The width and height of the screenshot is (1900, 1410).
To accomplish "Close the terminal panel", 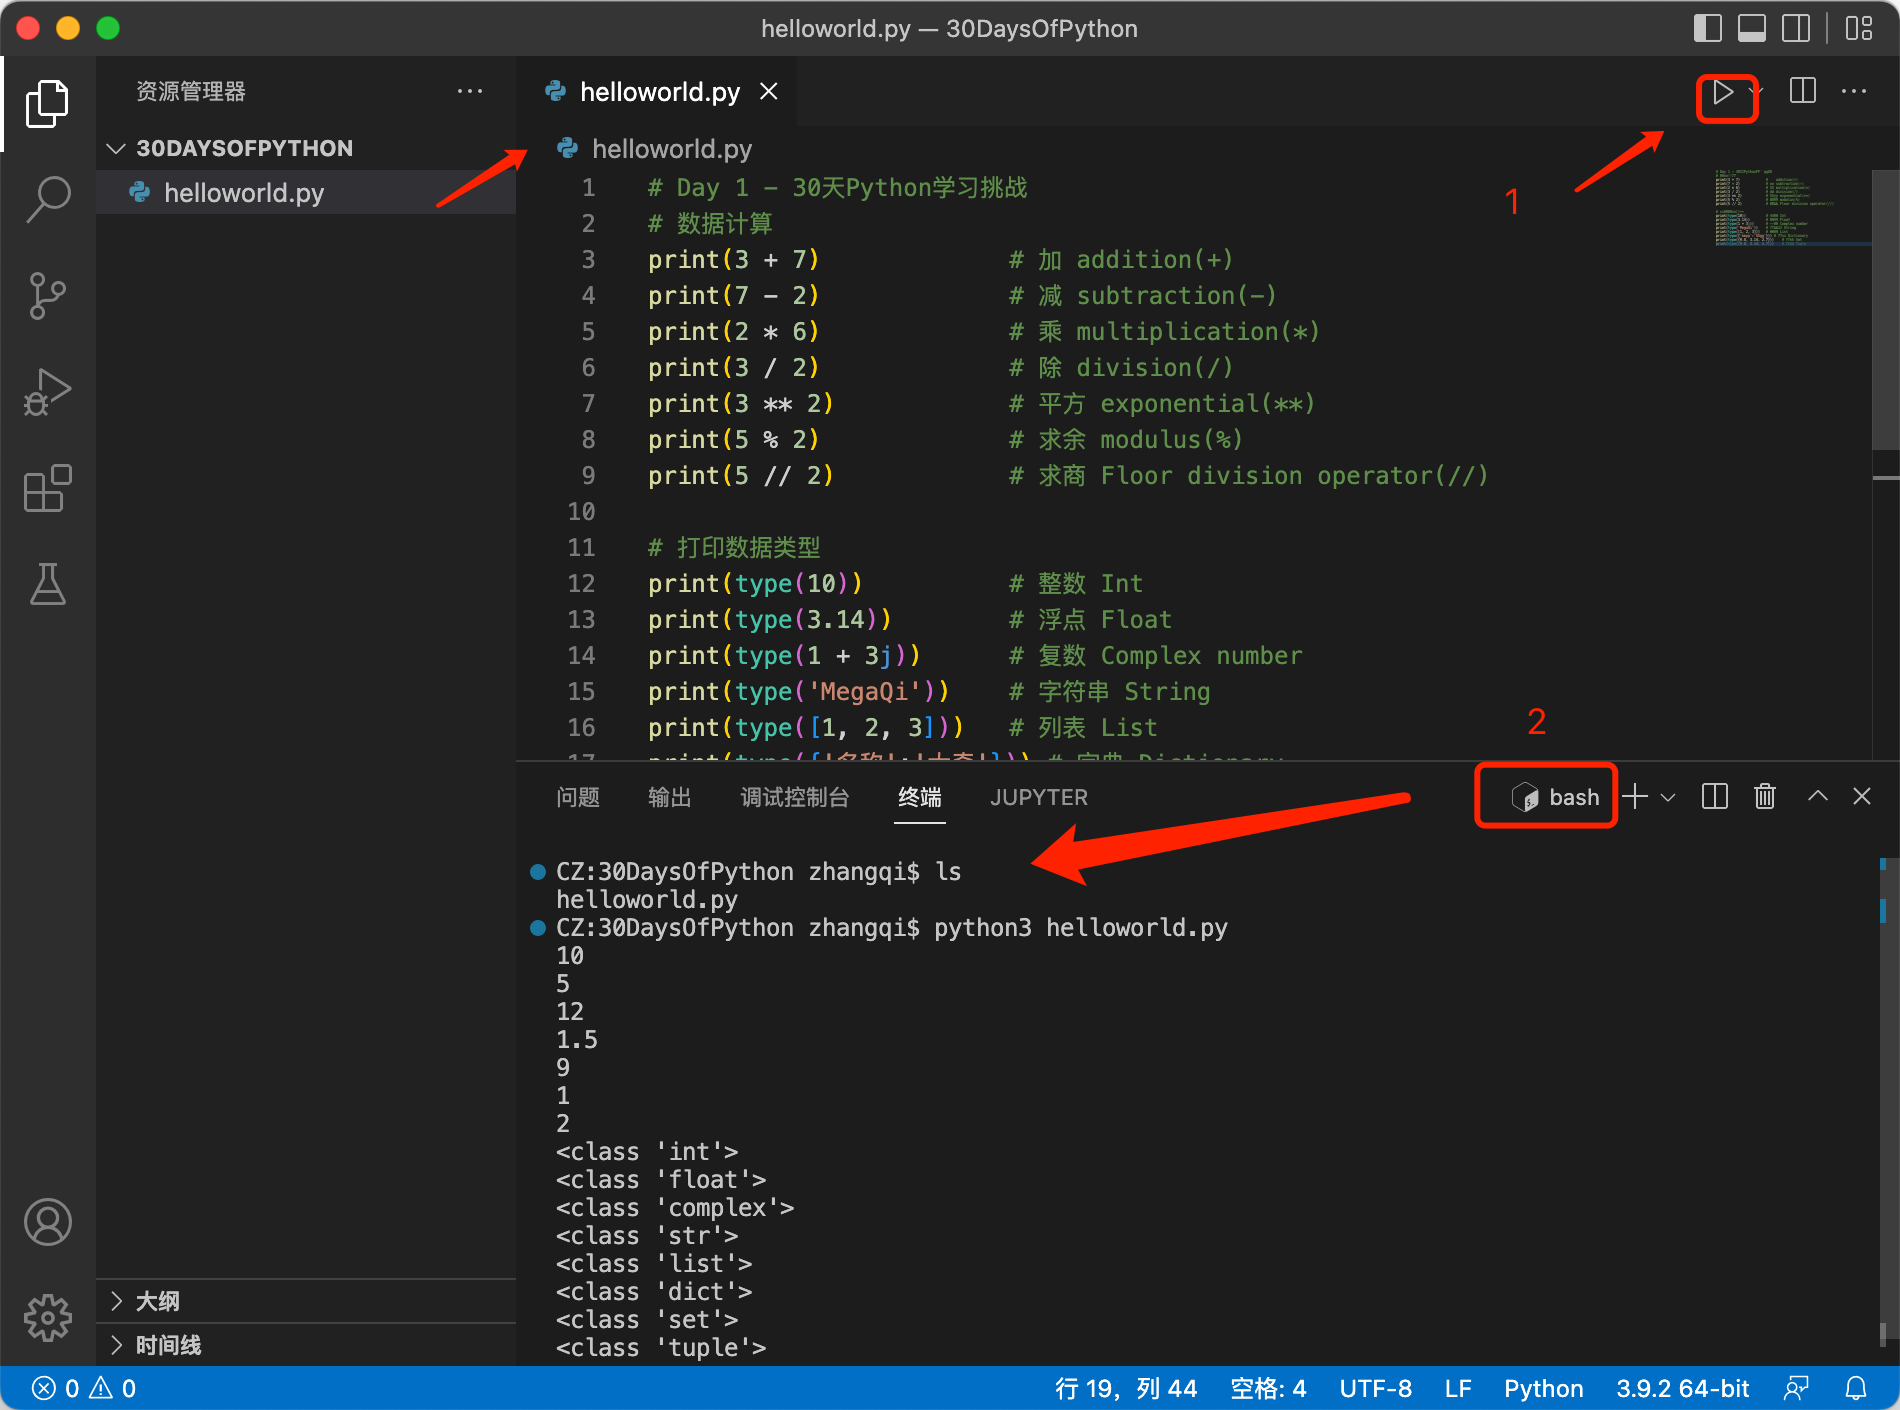I will [x=1862, y=796].
